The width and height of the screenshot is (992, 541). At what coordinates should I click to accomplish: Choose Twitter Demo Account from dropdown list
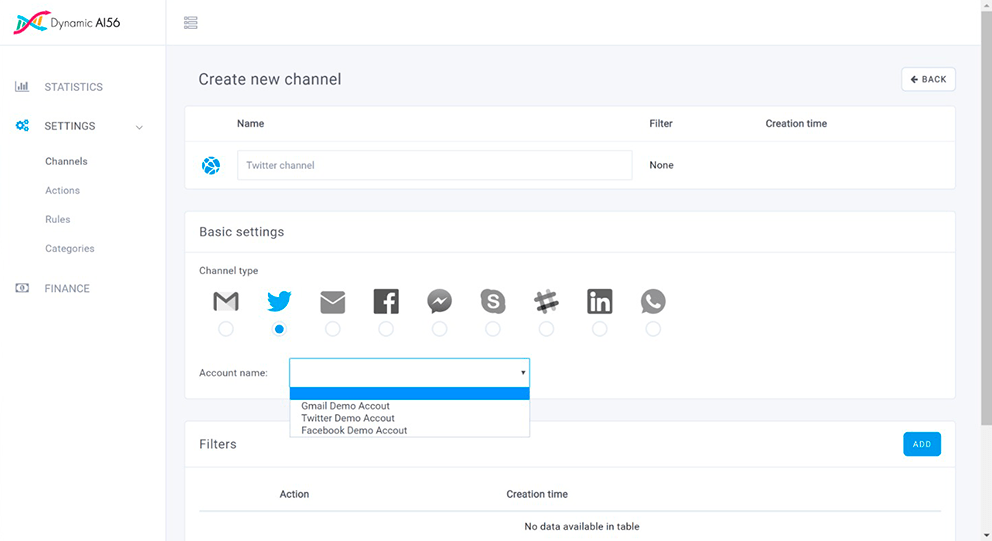click(x=348, y=418)
